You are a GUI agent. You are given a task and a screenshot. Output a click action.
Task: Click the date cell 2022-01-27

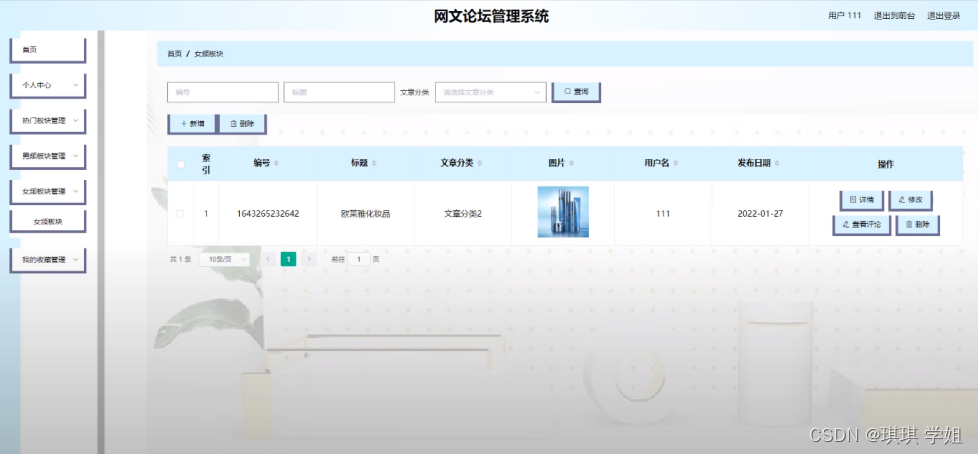760,214
